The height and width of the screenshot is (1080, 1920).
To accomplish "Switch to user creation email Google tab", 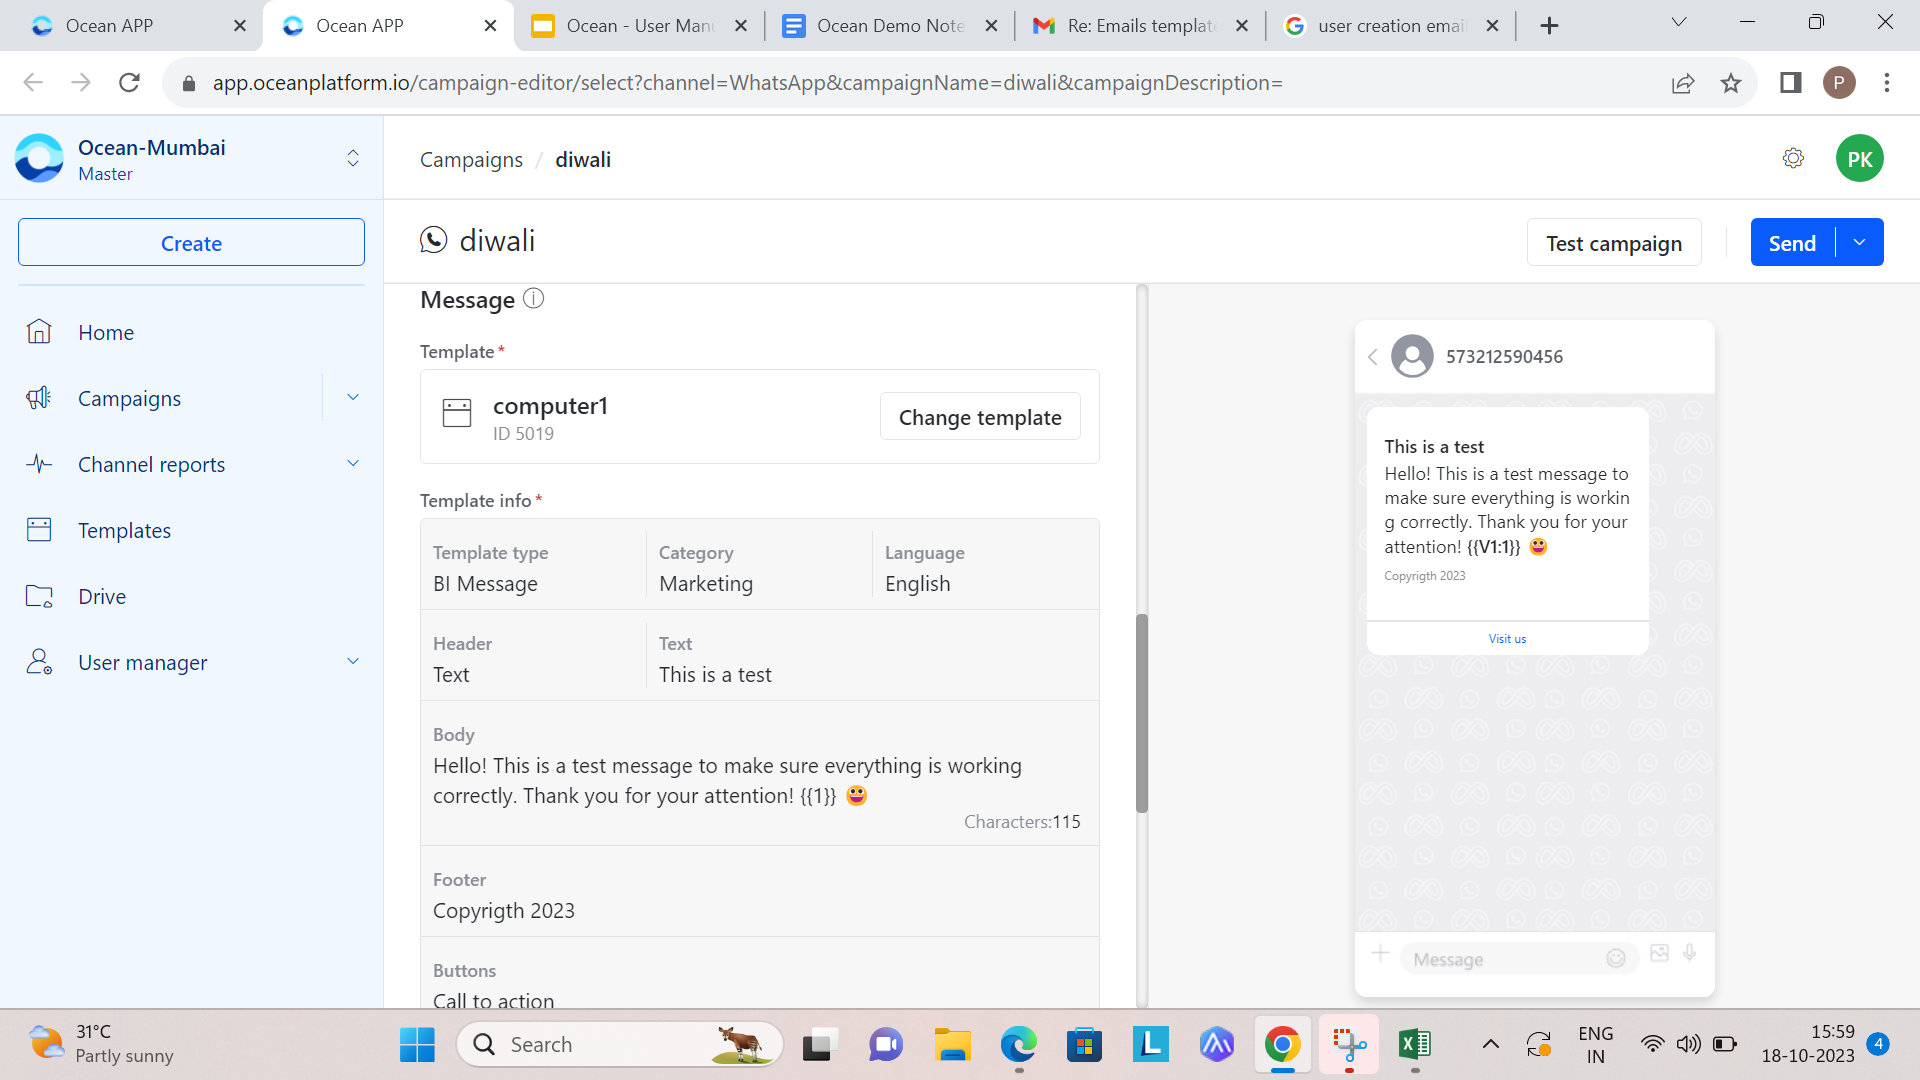I will tap(1390, 25).
